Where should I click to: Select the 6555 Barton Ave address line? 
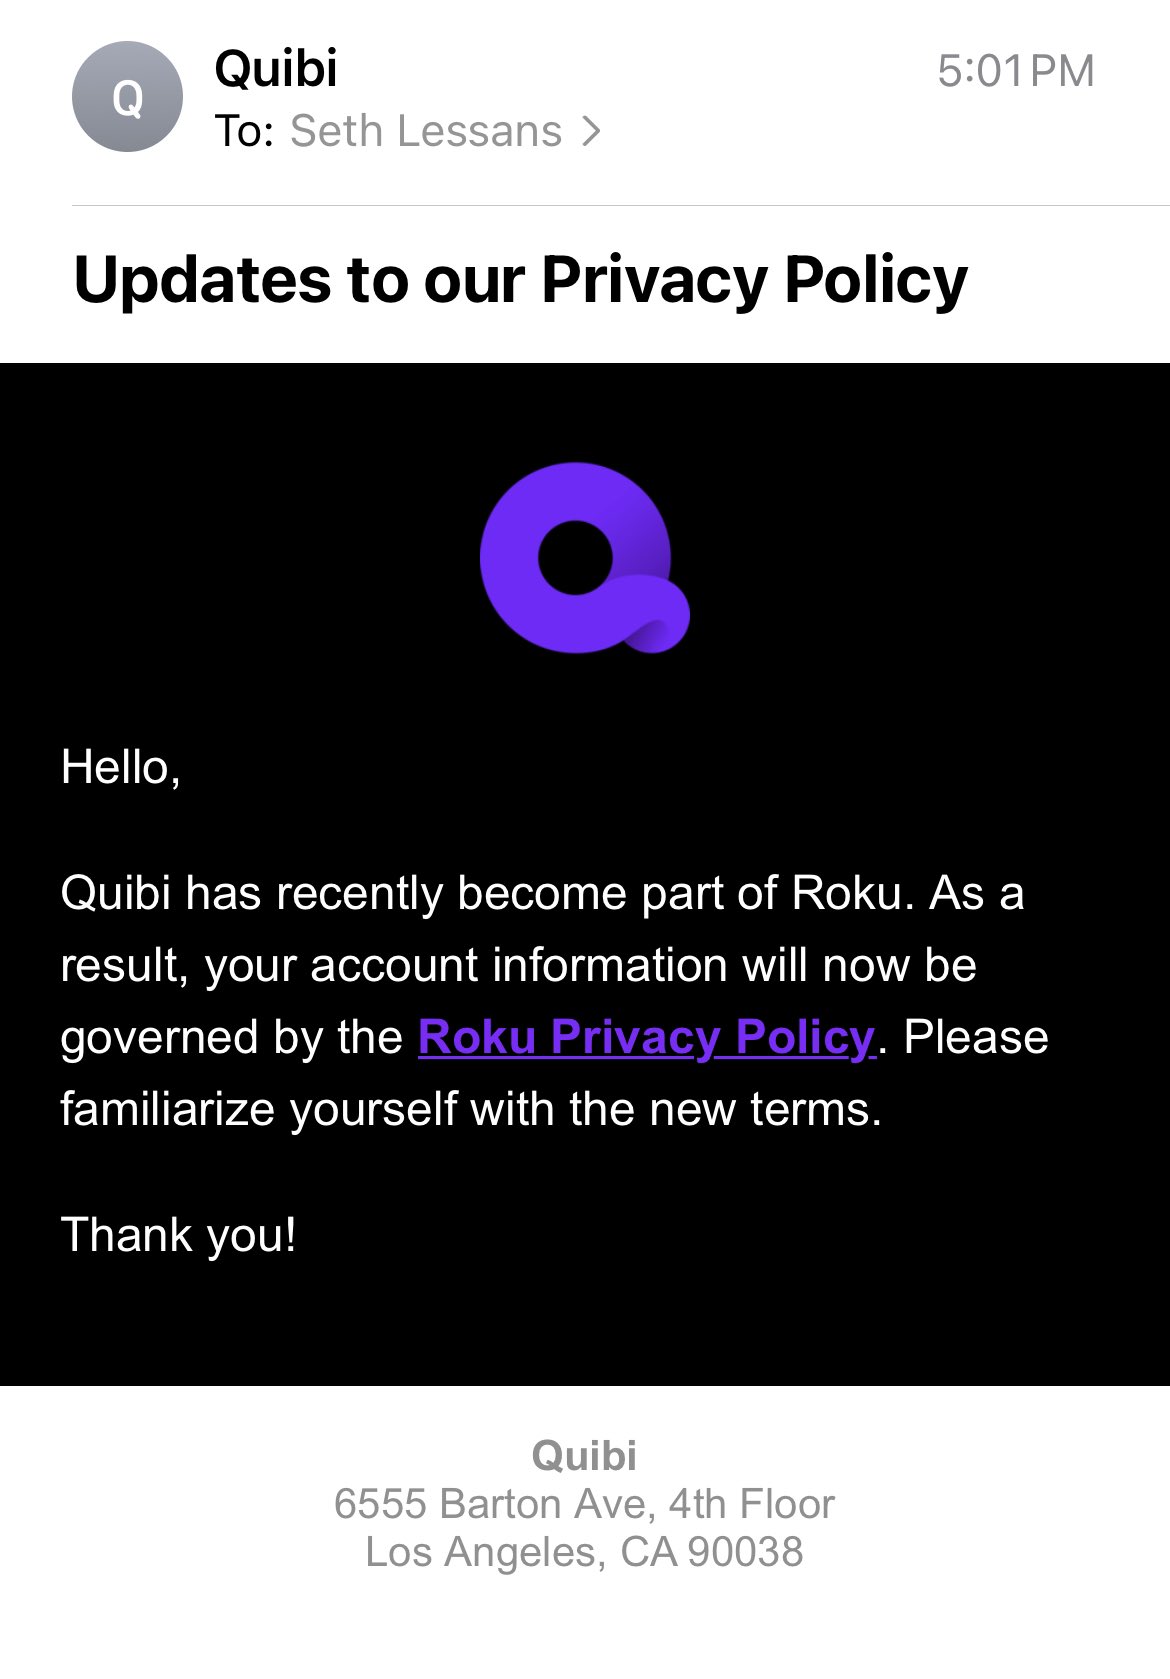point(584,1504)
